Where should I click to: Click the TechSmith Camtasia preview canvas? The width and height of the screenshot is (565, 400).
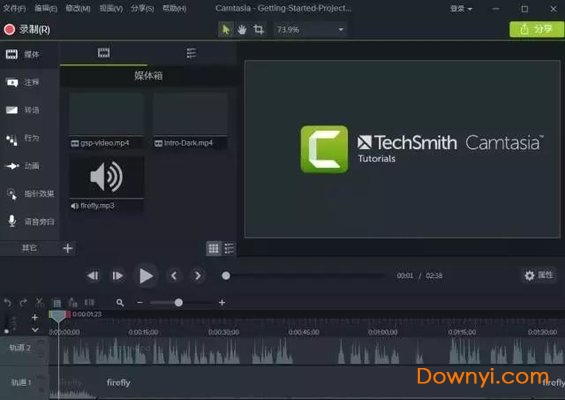tap(402, 149)
